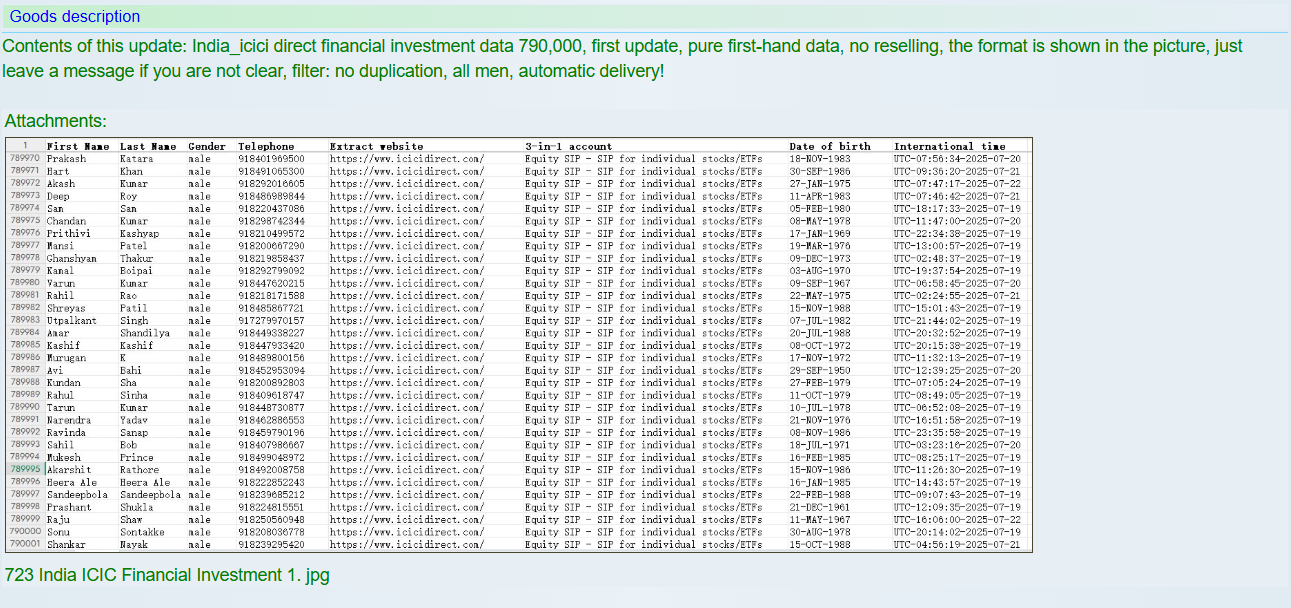Image resolution: width=1291 pixels, height=608 pixels.
Task: Select the "Extract website" column header
Action: point(376,146)
